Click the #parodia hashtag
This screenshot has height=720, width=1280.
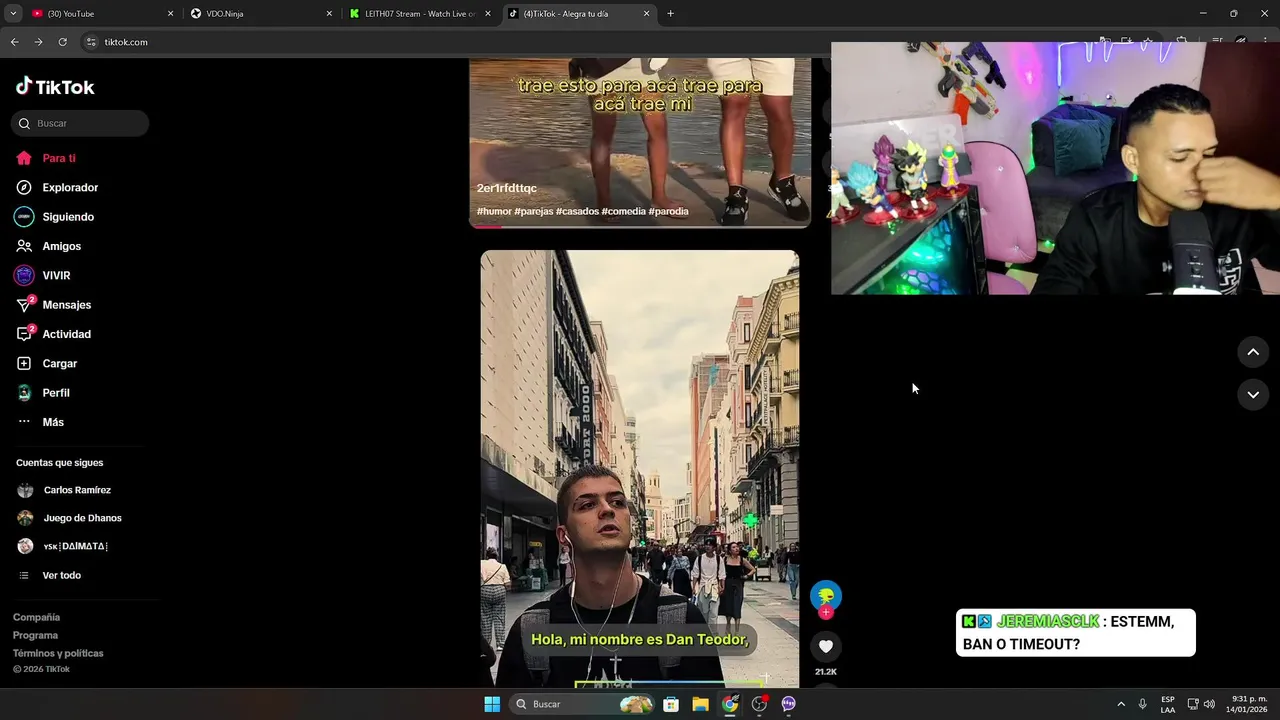point(669,211)
